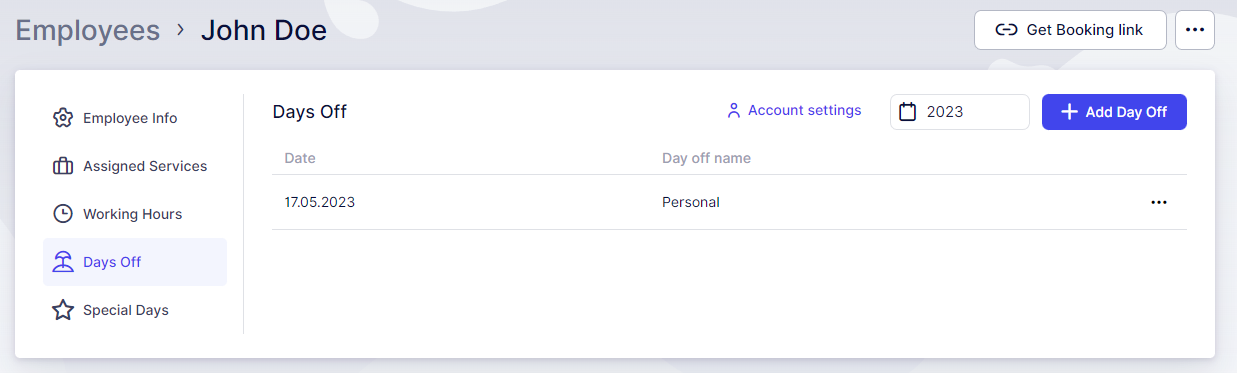Image resolution: width=1237 pixels, height=373 pixels.
Task: Select the 17.05.2023 day off row
Action: 729,202
